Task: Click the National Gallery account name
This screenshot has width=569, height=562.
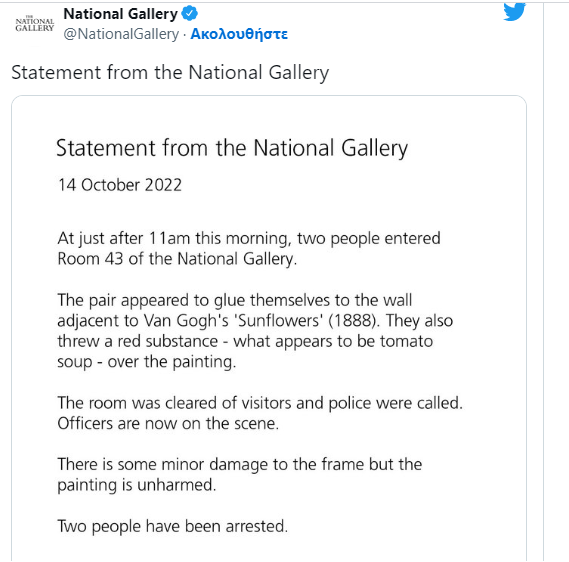Action: [x=120, y=14]
